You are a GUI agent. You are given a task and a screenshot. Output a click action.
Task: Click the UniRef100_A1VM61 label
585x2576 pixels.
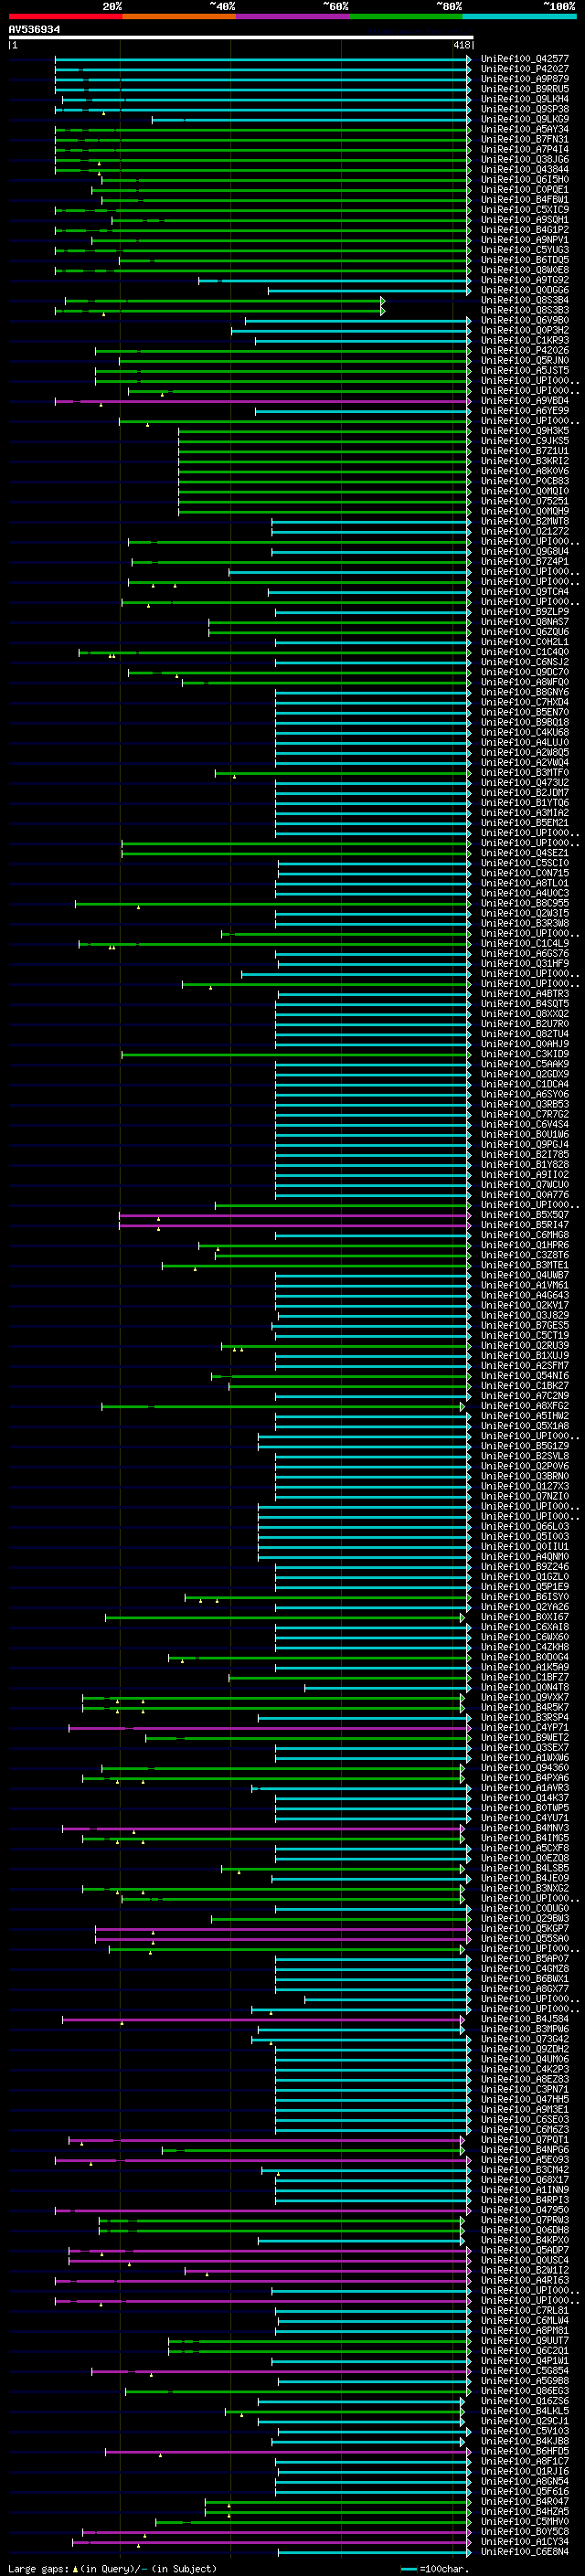pos(525,1285)
